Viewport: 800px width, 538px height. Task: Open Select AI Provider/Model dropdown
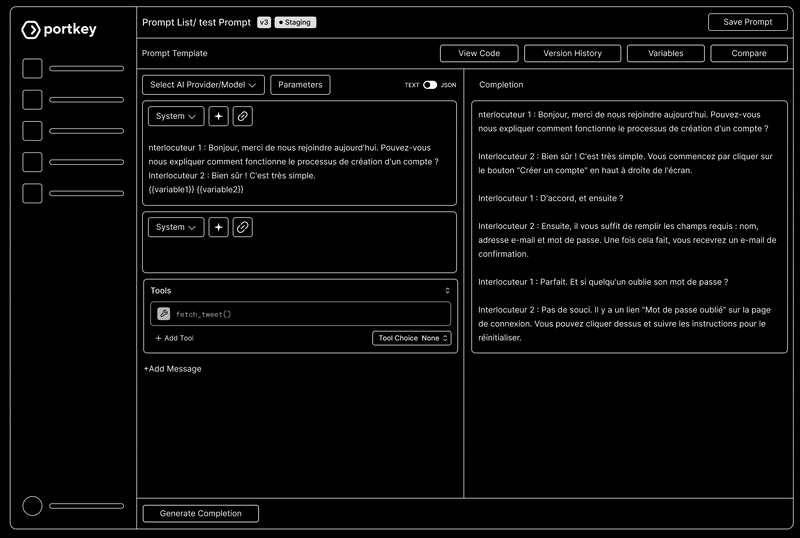pyautogui.click(x=203, y=85)
